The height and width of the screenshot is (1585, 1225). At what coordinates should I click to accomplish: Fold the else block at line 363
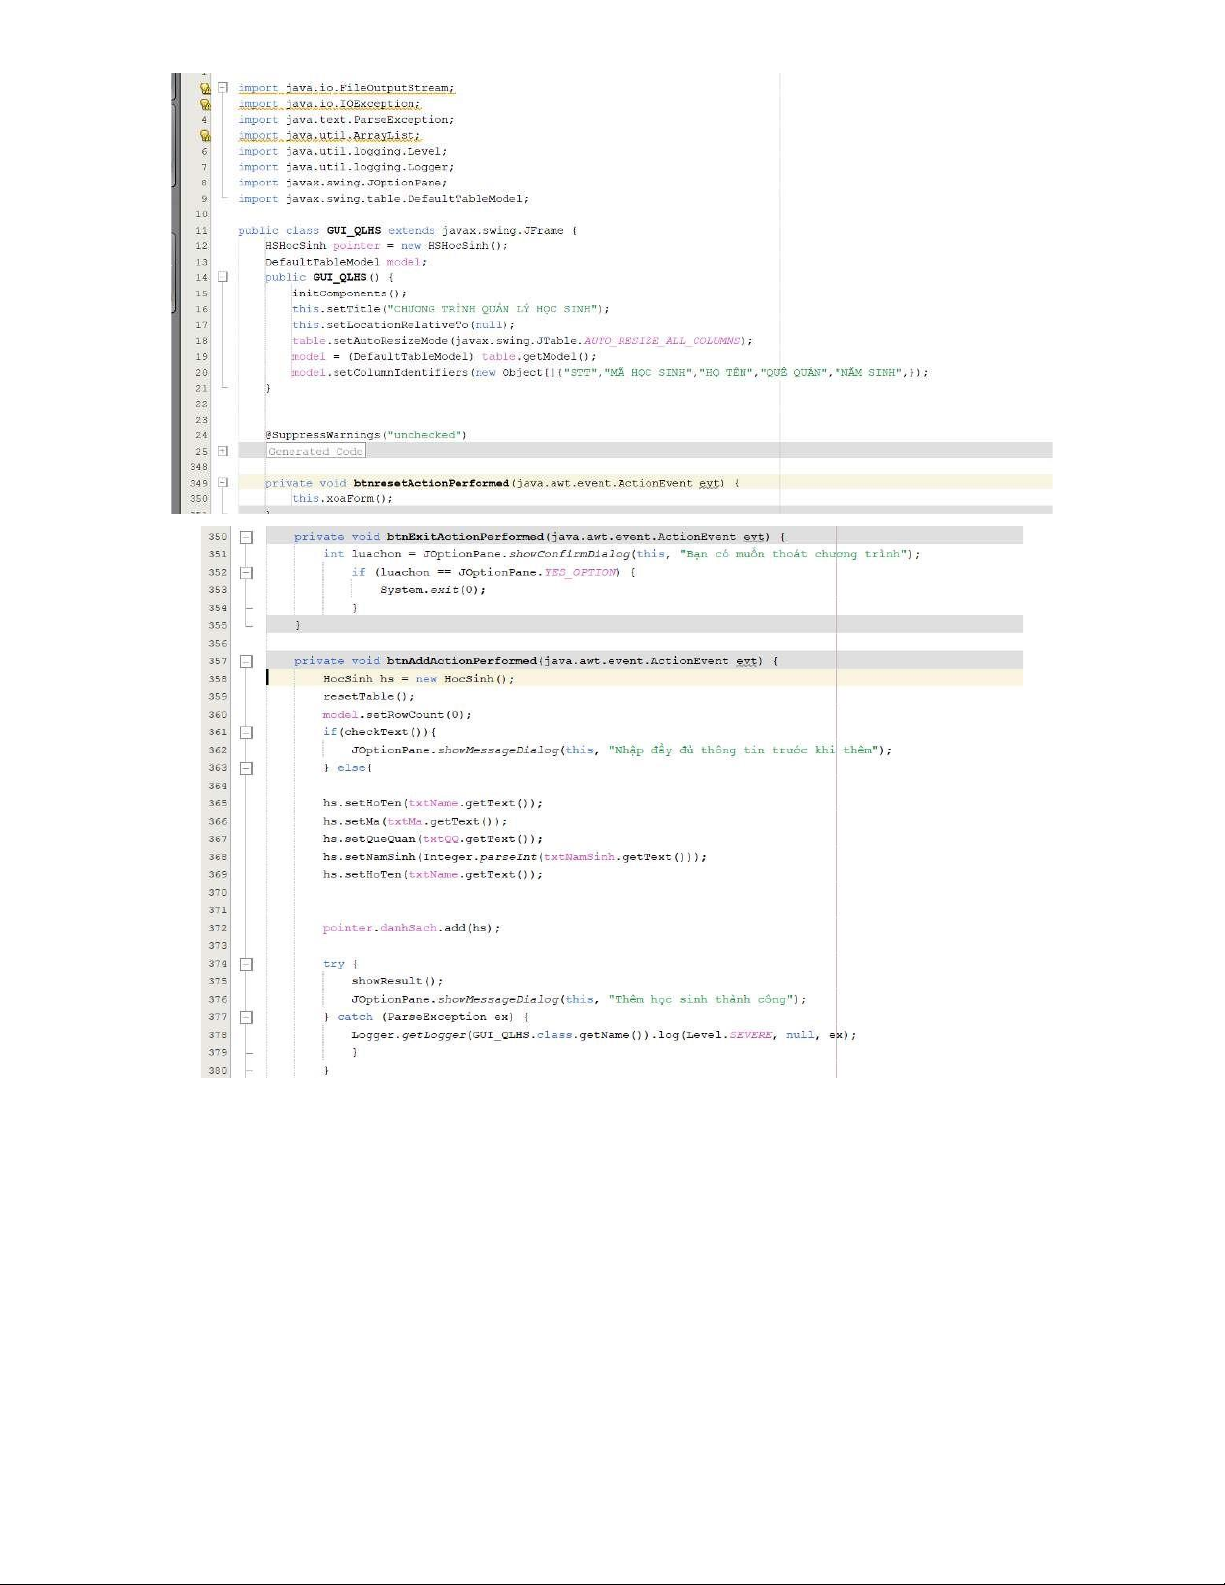tap(246, 768)
